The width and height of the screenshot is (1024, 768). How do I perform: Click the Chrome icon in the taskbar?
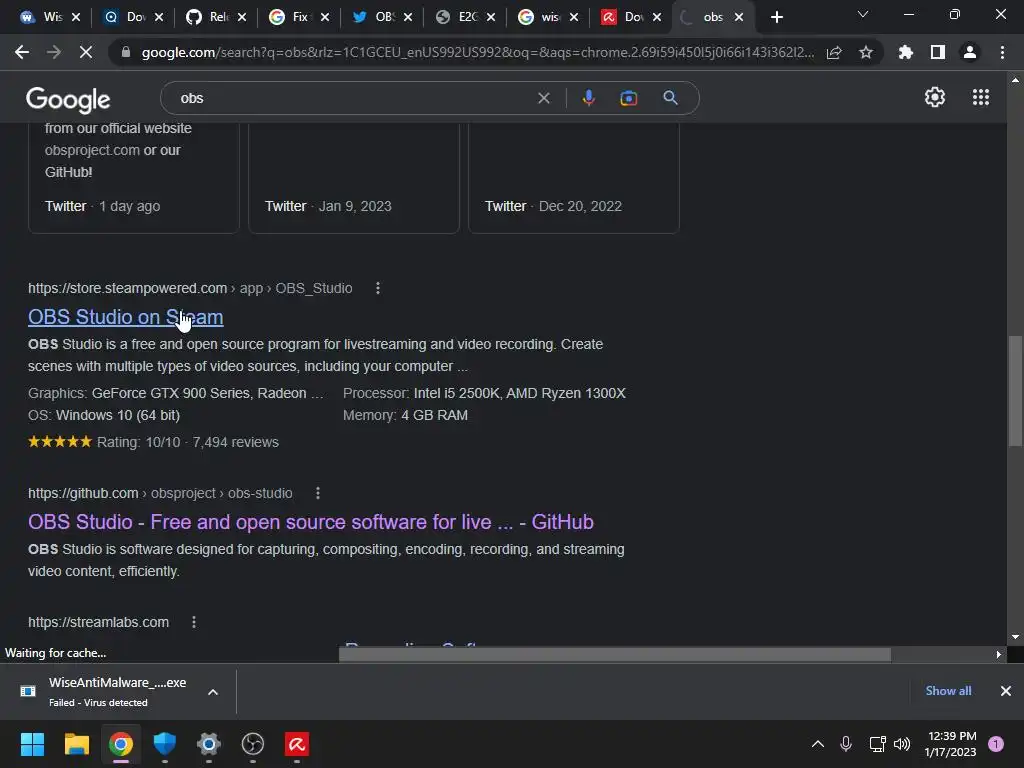pyautogui.click(x=121, y=744)
